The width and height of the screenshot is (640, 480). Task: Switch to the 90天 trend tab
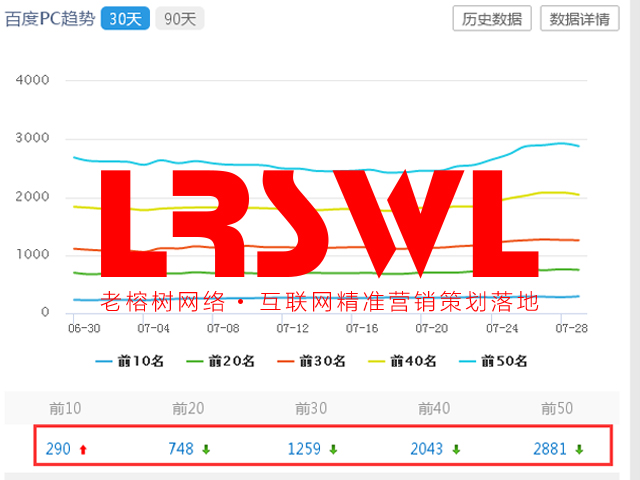(x=178, y=19)
